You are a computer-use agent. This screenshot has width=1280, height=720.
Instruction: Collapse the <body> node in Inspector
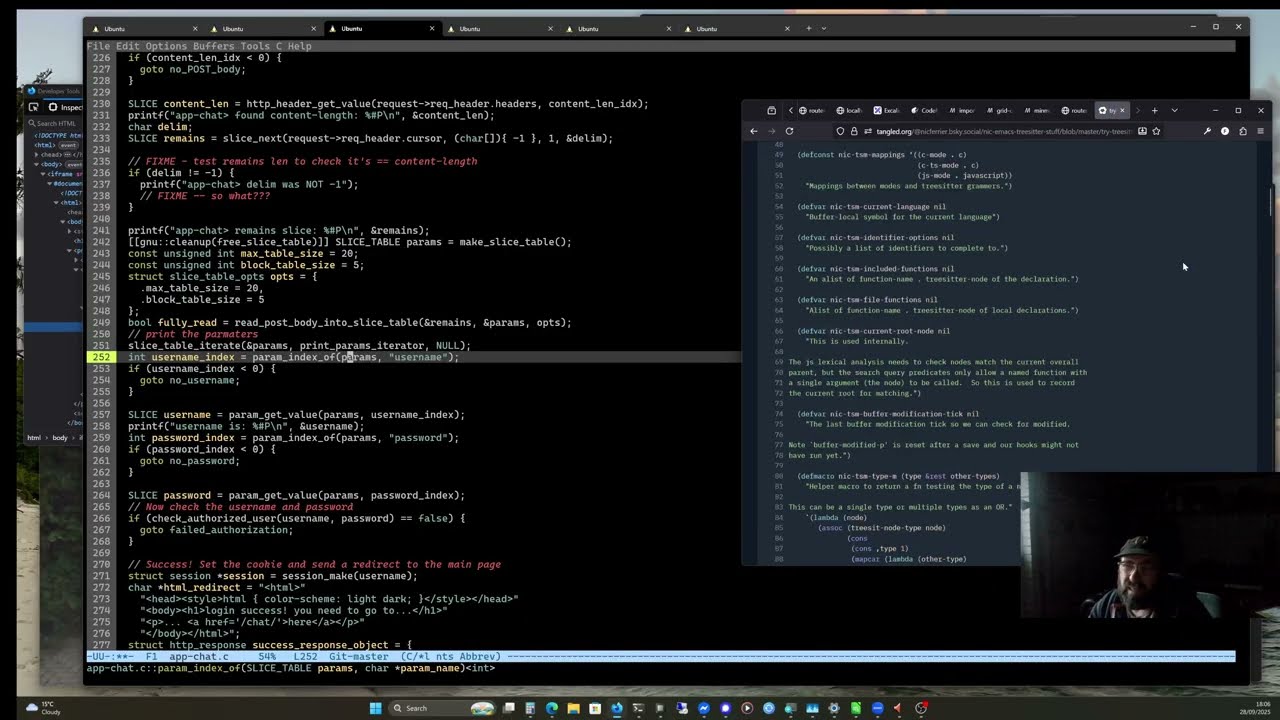pyautogui.click(x=36, y=164)
